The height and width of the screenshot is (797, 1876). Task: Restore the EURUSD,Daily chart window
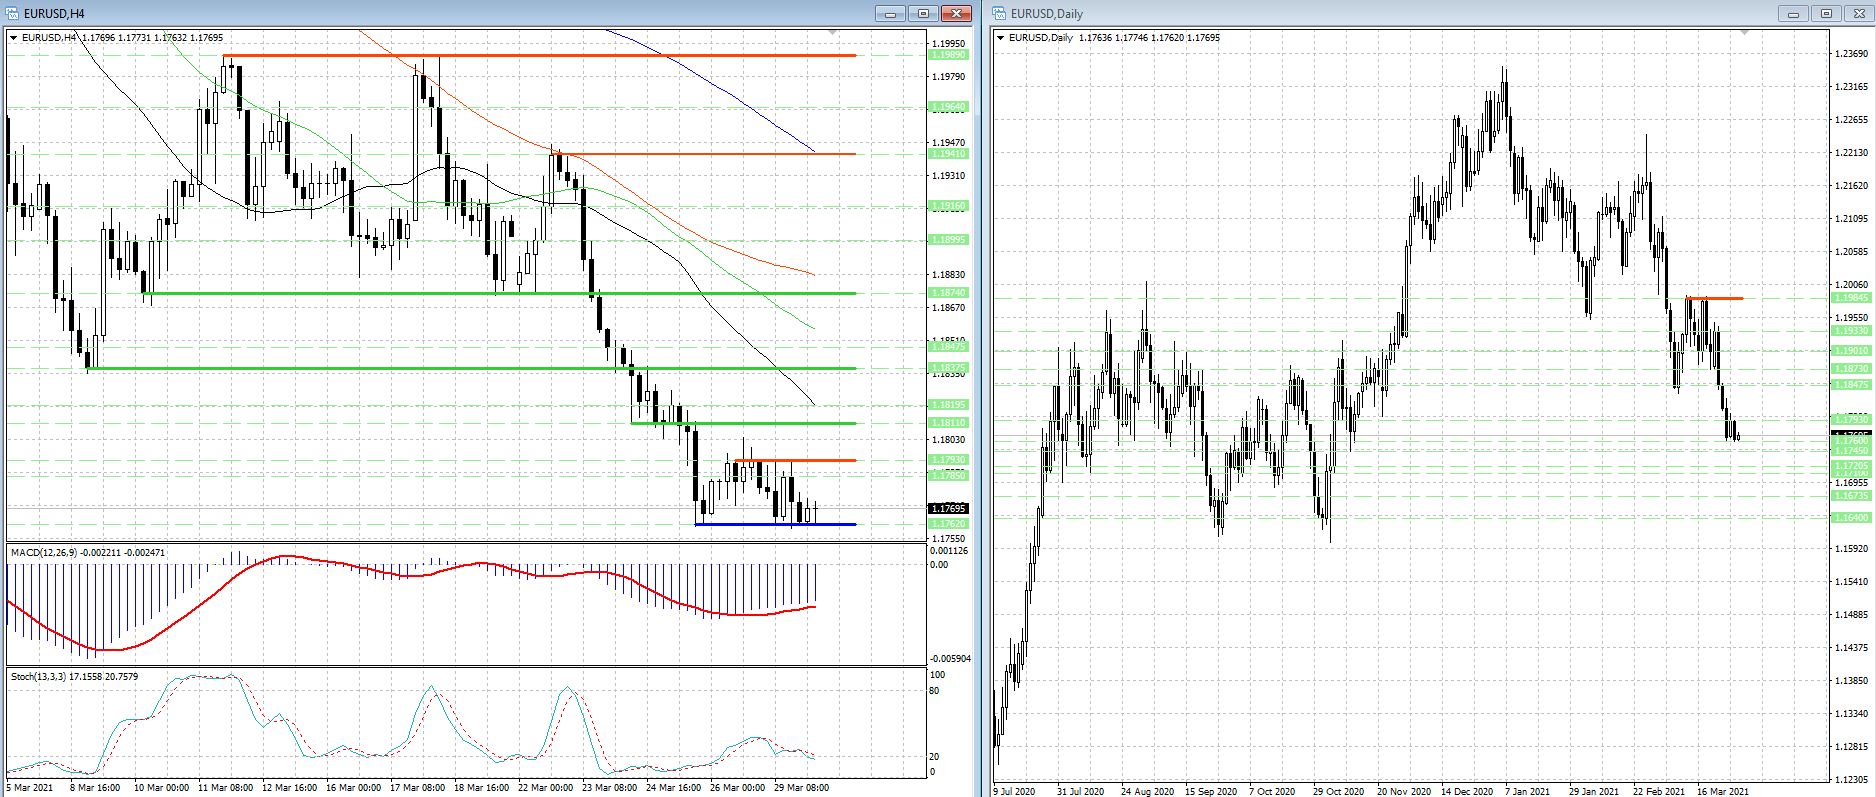(x=1826, y=13)
